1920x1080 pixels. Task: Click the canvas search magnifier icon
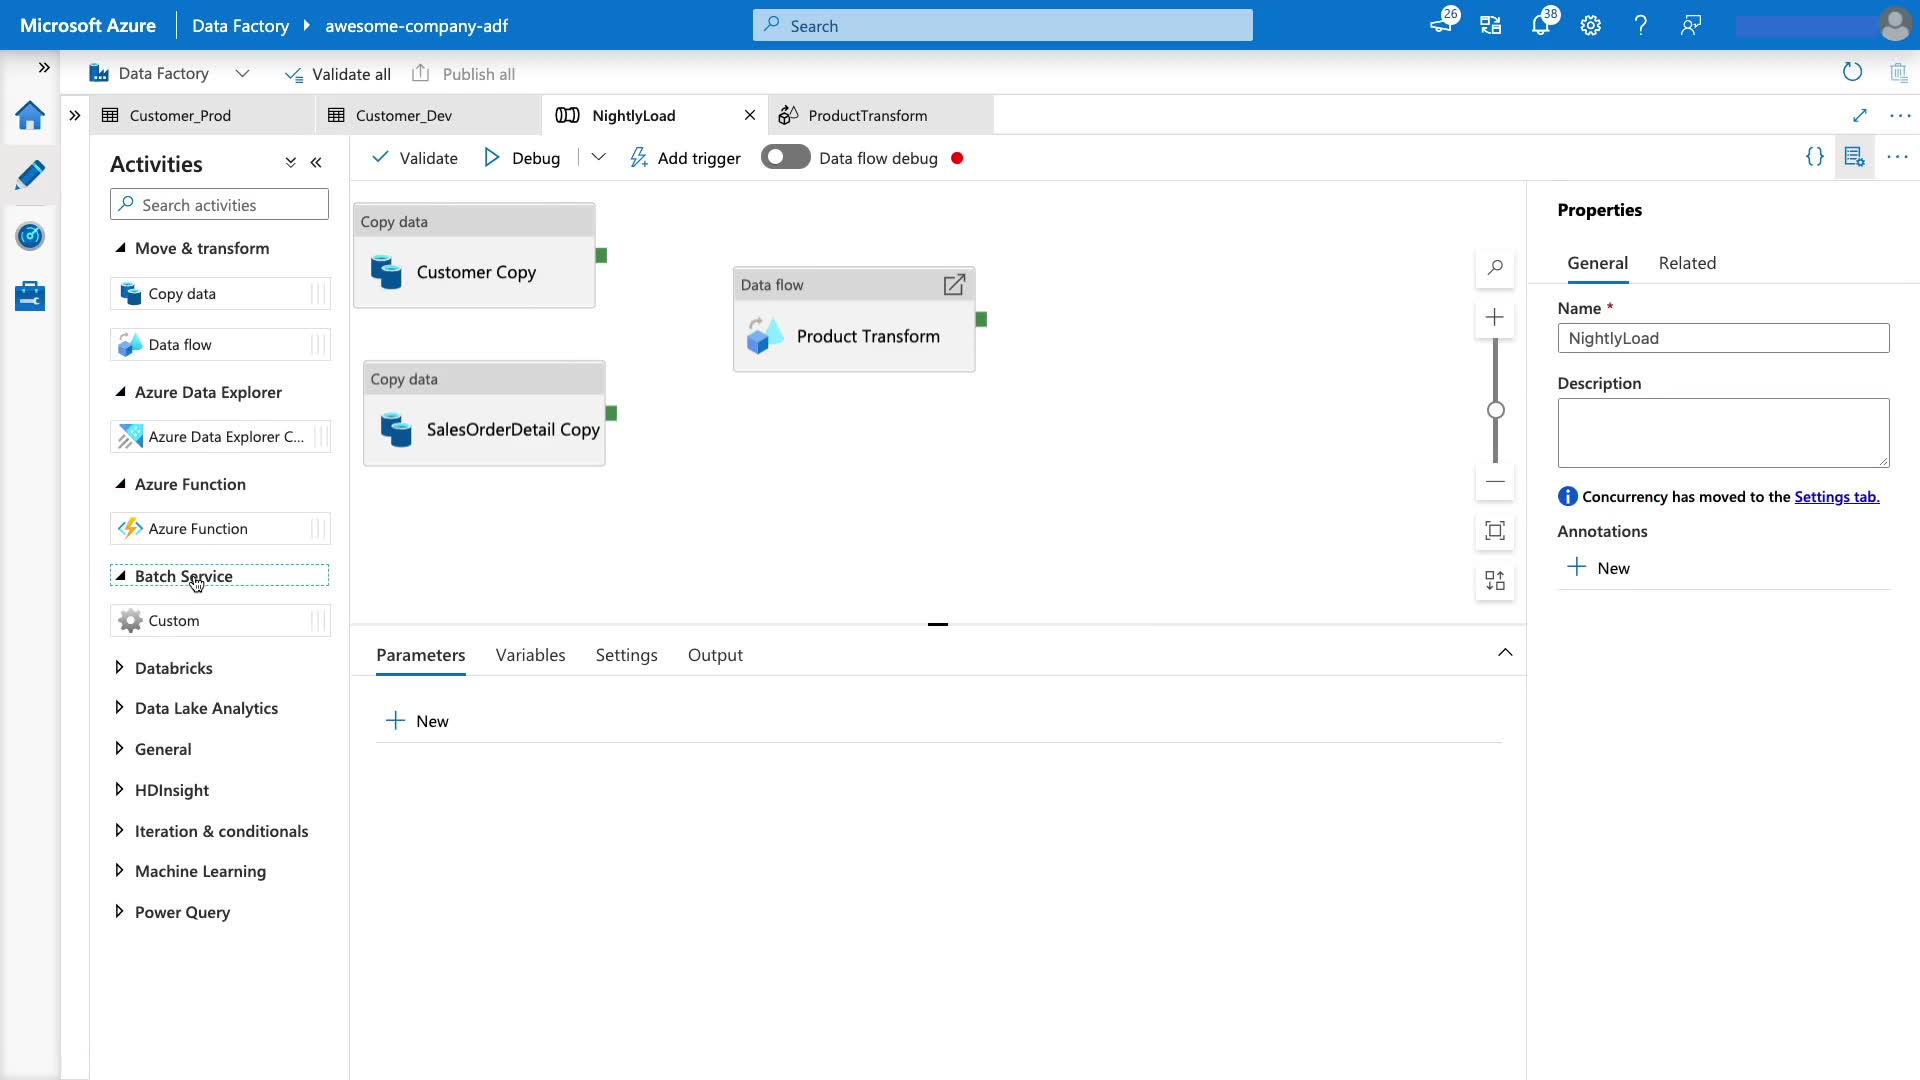point(1495,268)
